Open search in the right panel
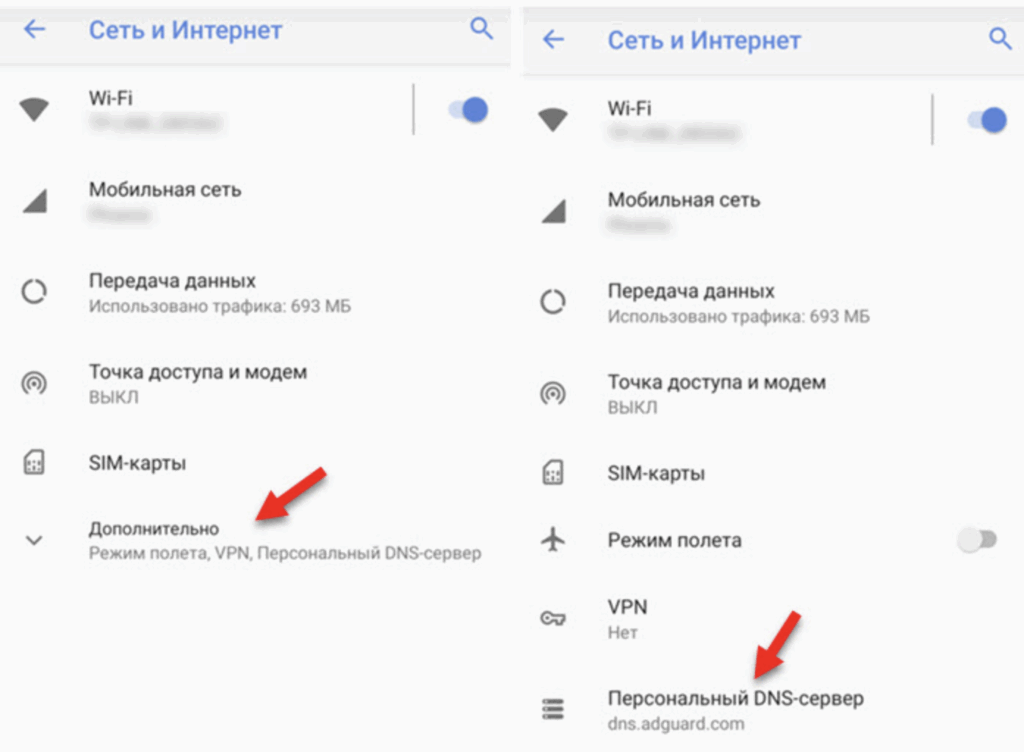The image size is (1024, 752). point(1000,39)
